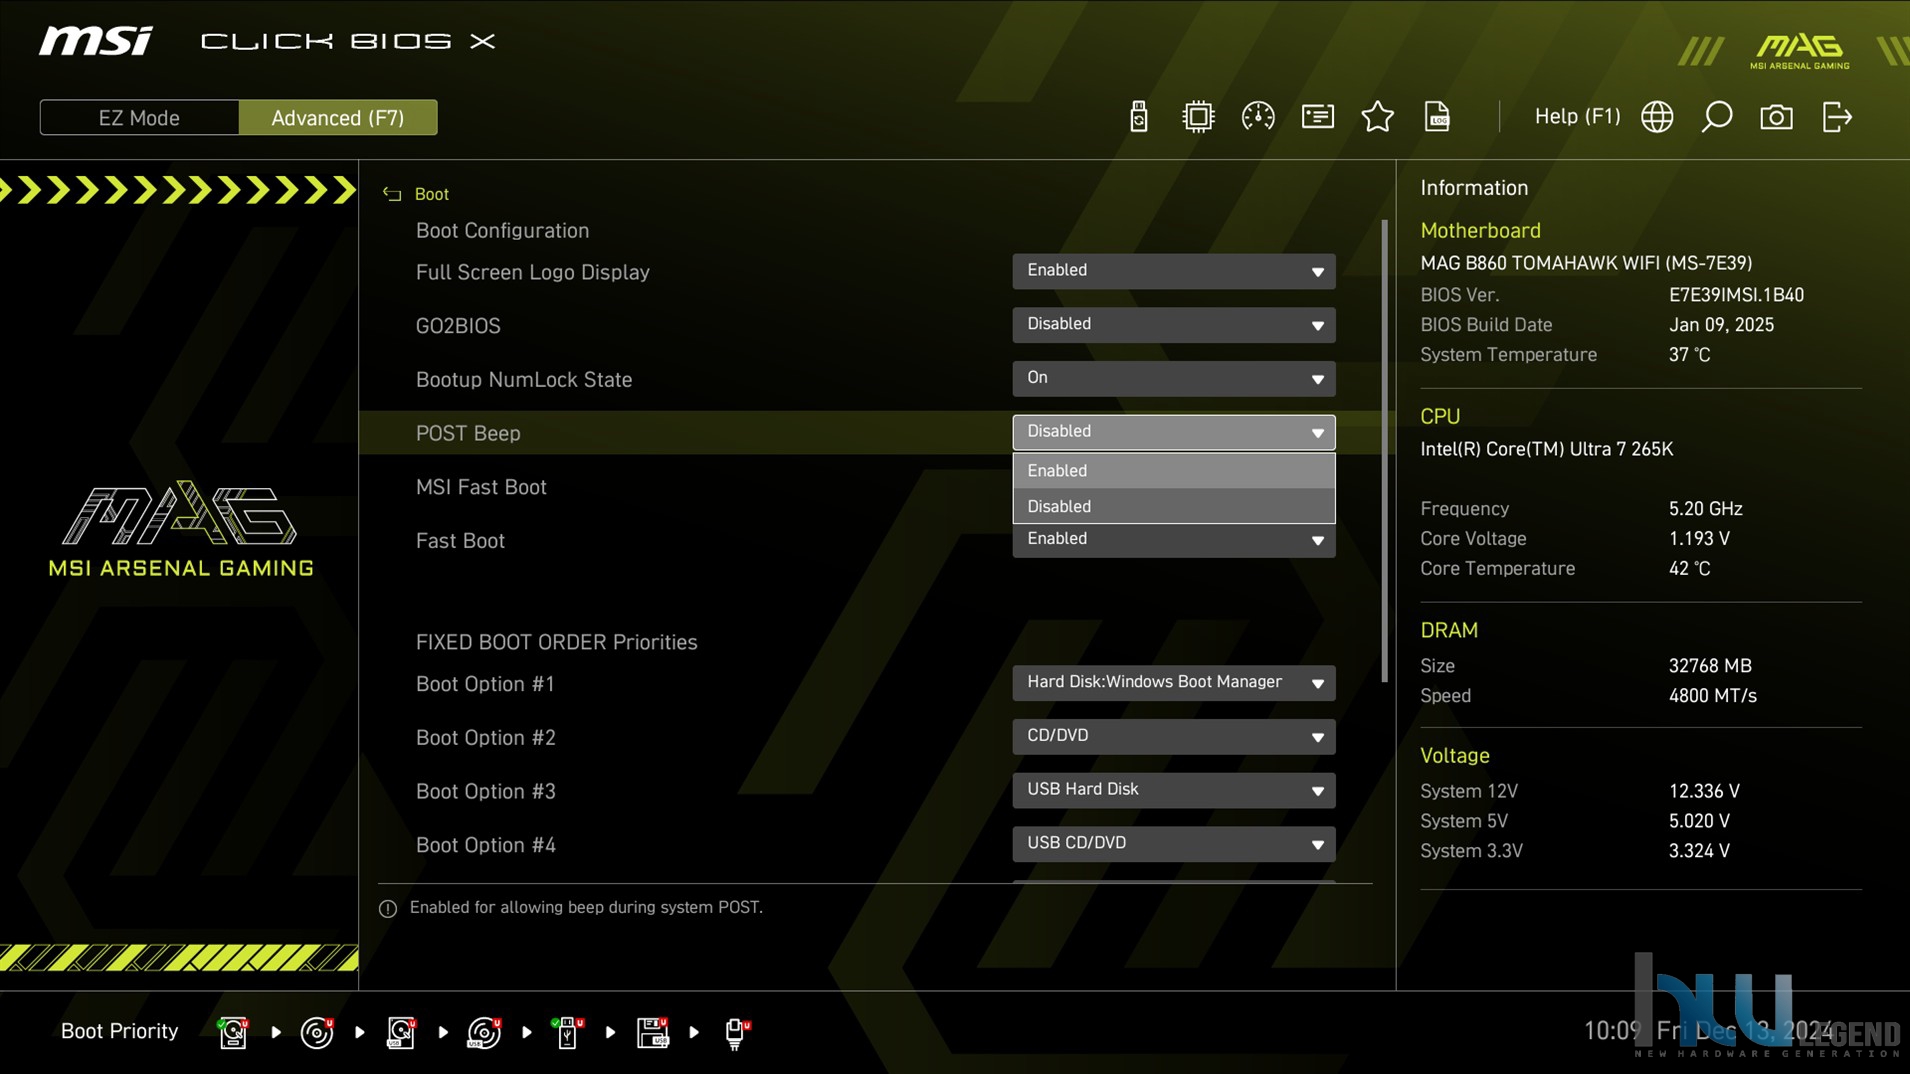The width and height of the screenshot is (1910, 1074).
Task: Click the Boot Priority label
Action: tap(119, 1031)
